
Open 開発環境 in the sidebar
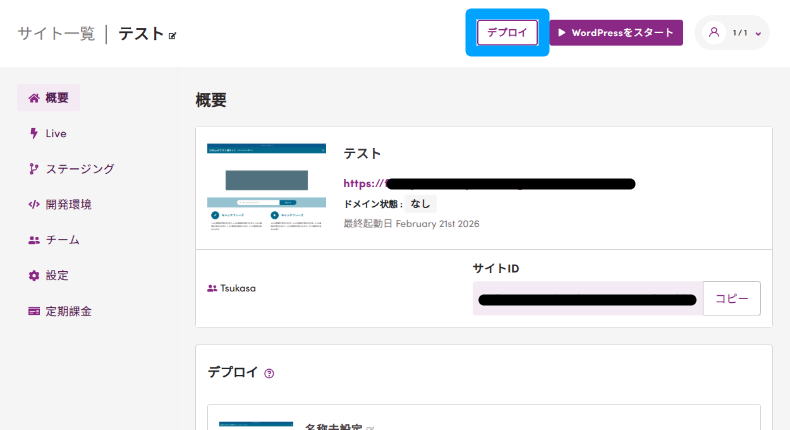tap(59, 205)
